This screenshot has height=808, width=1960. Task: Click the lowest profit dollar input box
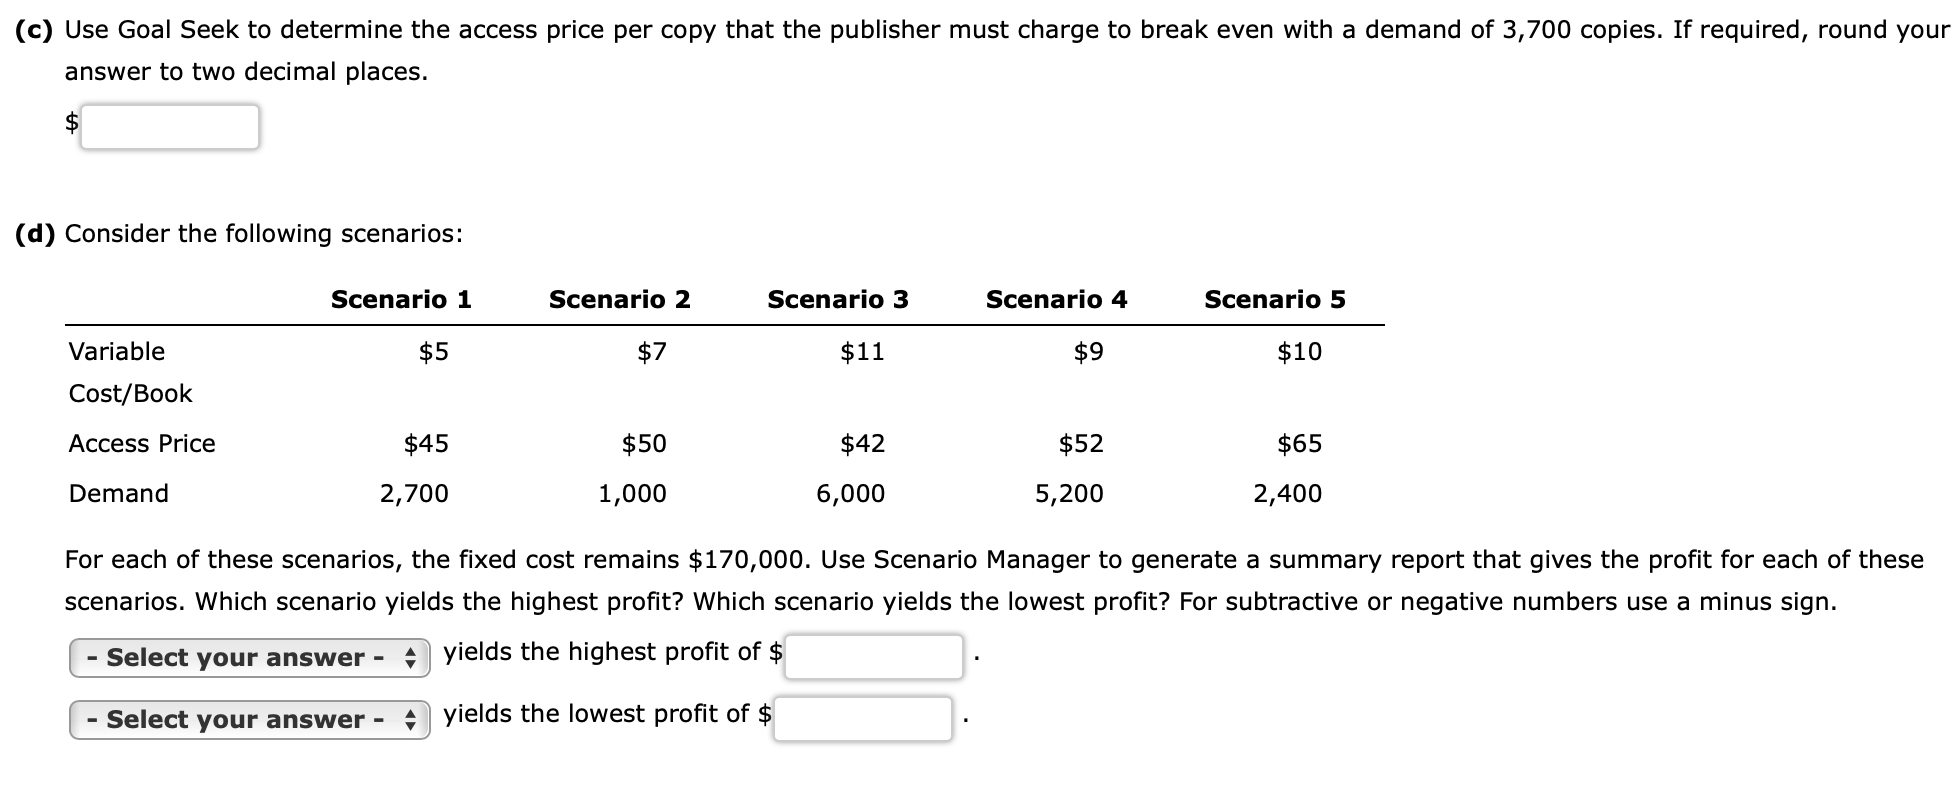[x=862, y=719]
